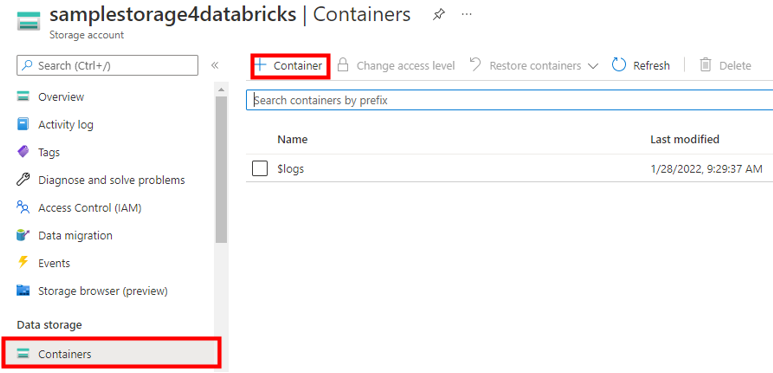Click the circular Refresh icon

coord(619,65)
